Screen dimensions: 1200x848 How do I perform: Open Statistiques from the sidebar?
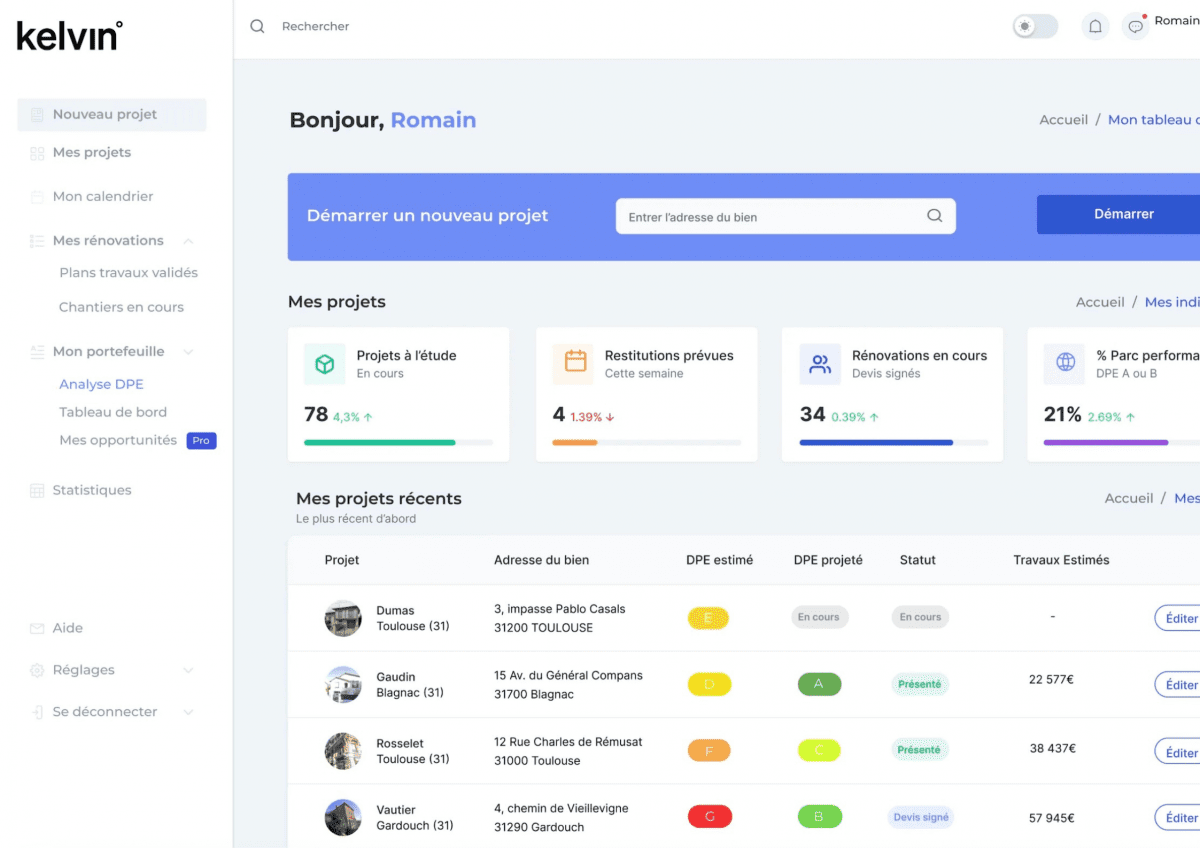coord(91,491)
